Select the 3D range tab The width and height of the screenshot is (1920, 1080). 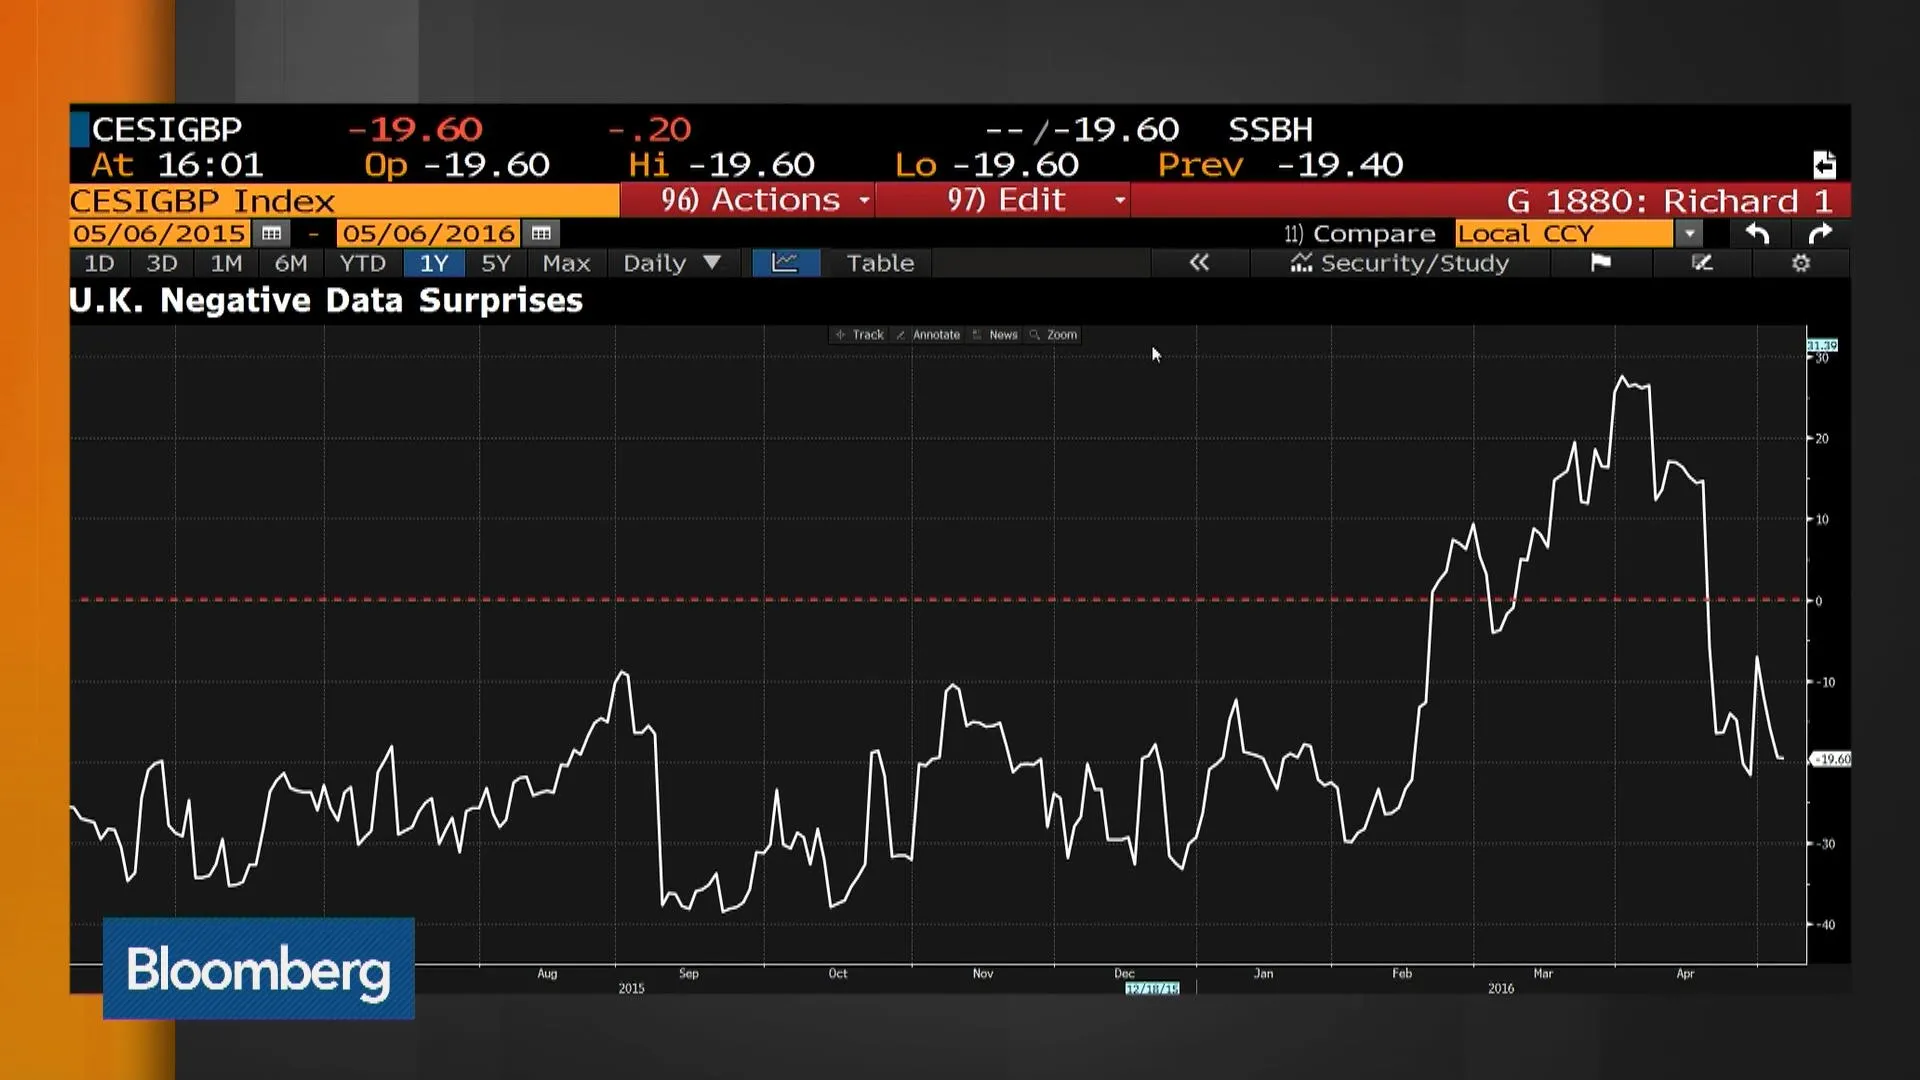[162, 263]
